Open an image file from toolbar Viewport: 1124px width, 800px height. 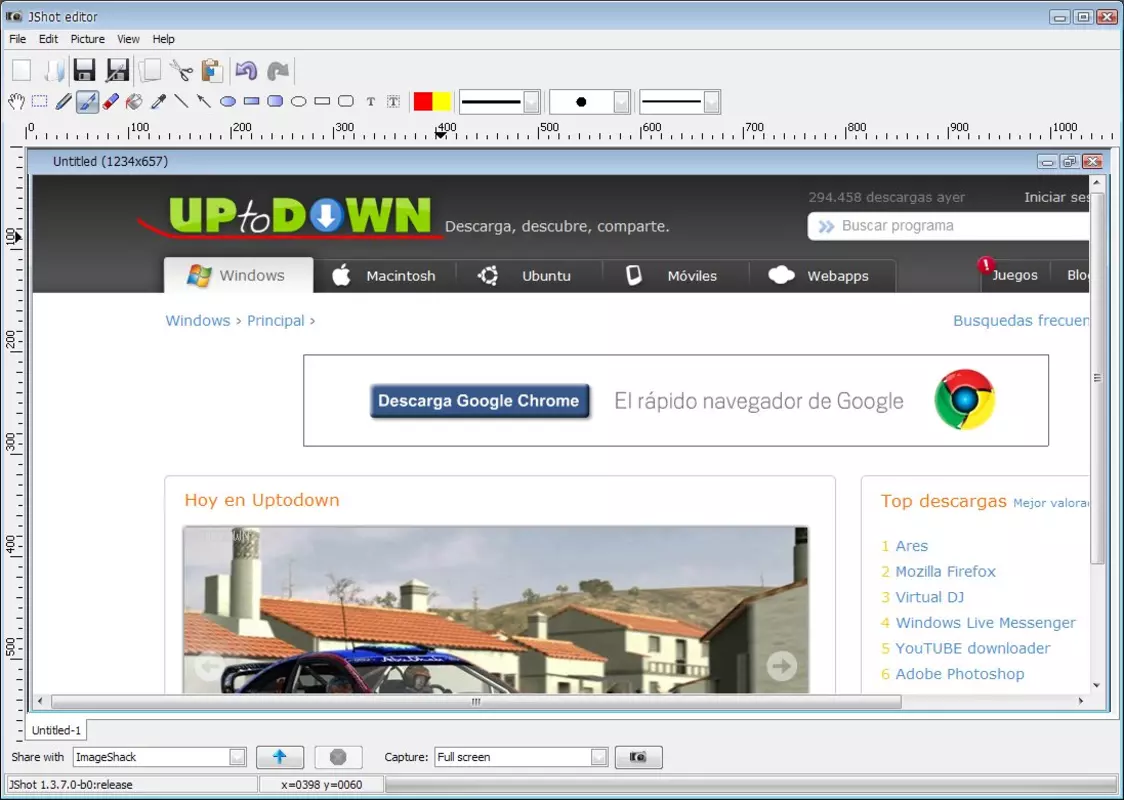tap(54, 70)
